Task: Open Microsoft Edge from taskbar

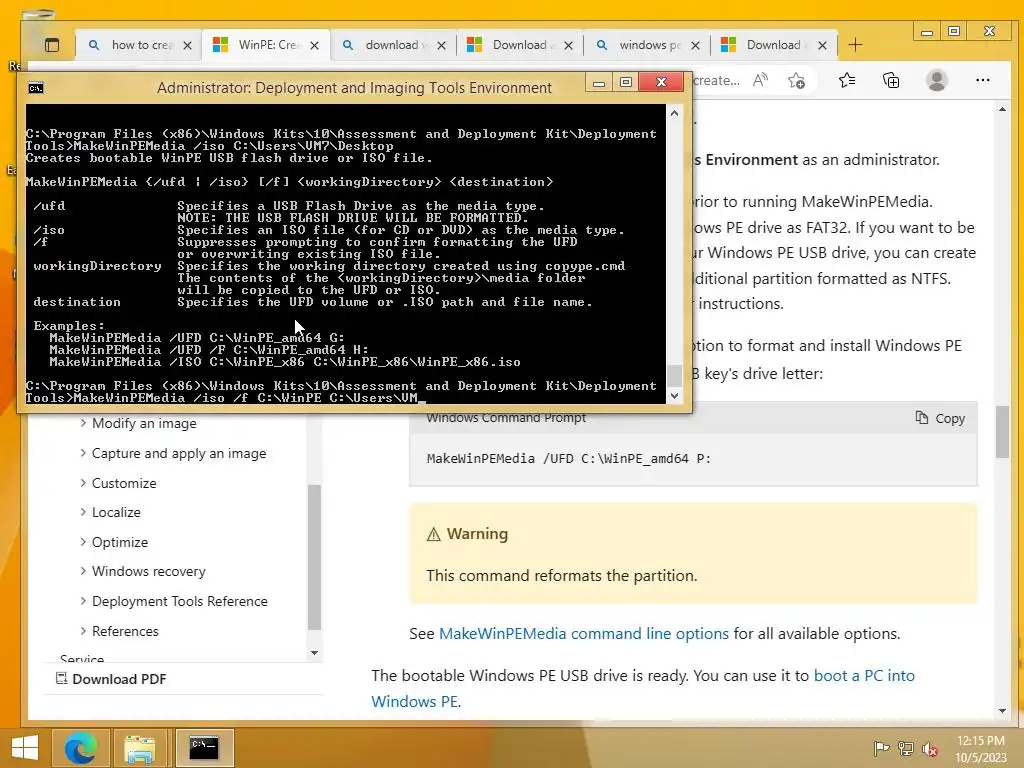Action: coord(80,748)
